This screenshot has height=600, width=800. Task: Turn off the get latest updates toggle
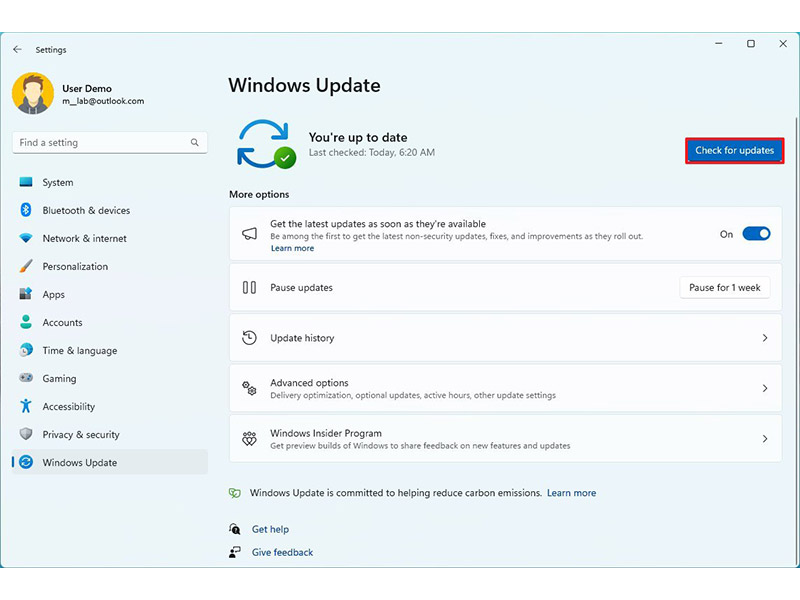click(x=756, y=234)
